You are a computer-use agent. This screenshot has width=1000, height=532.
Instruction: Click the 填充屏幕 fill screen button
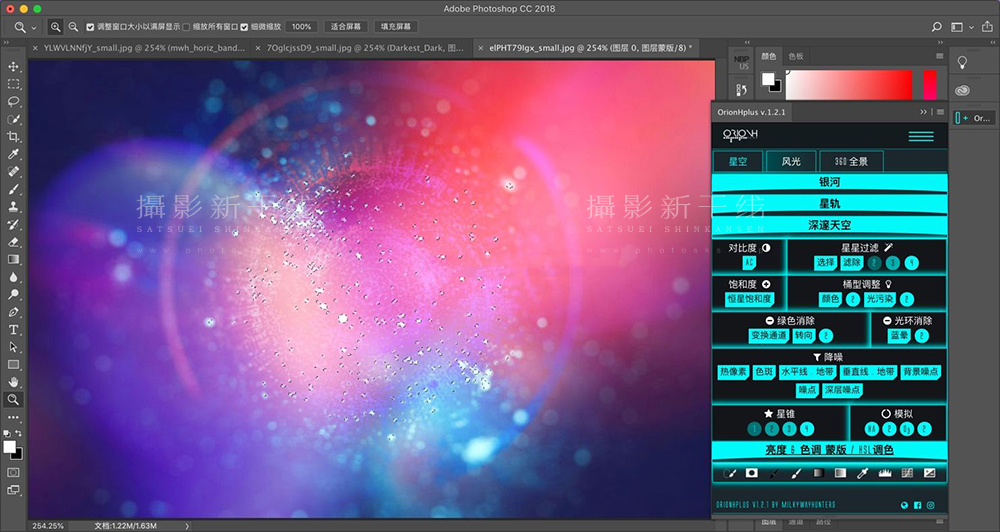pyautogui.click(x=396, y=27)
